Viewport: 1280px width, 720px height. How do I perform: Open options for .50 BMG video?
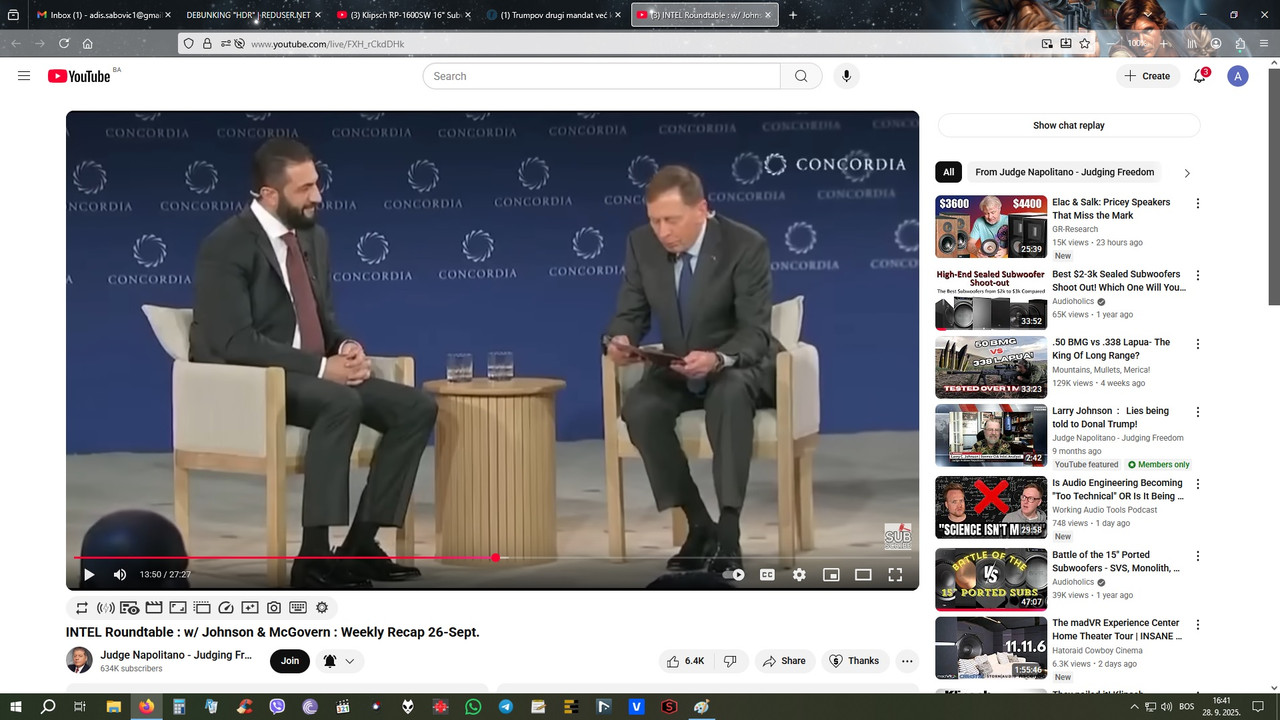[x=1198, y=343]
